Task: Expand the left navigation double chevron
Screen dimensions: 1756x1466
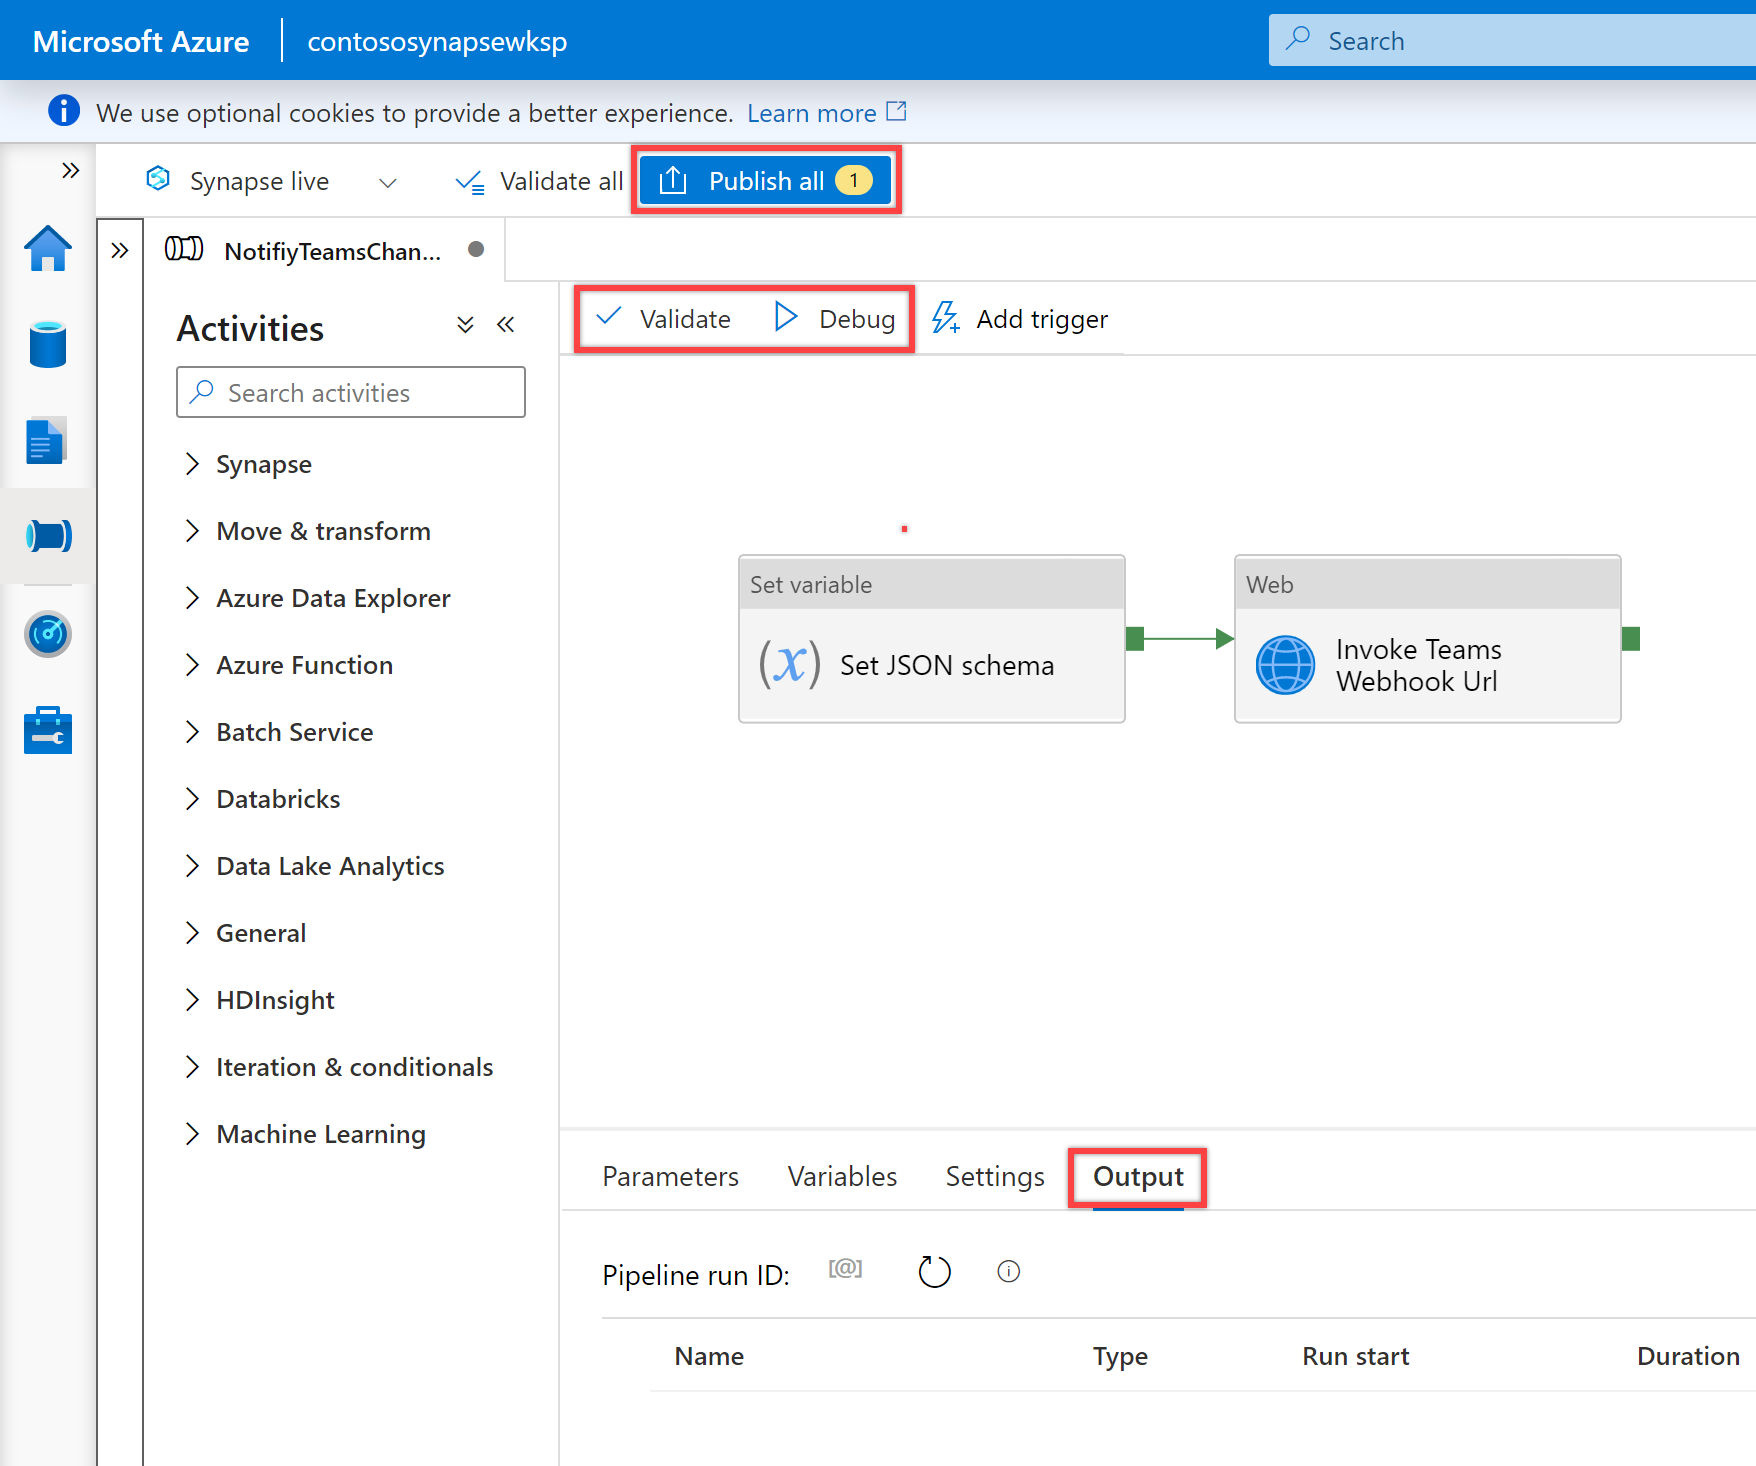Action: (x=70, y=170)
